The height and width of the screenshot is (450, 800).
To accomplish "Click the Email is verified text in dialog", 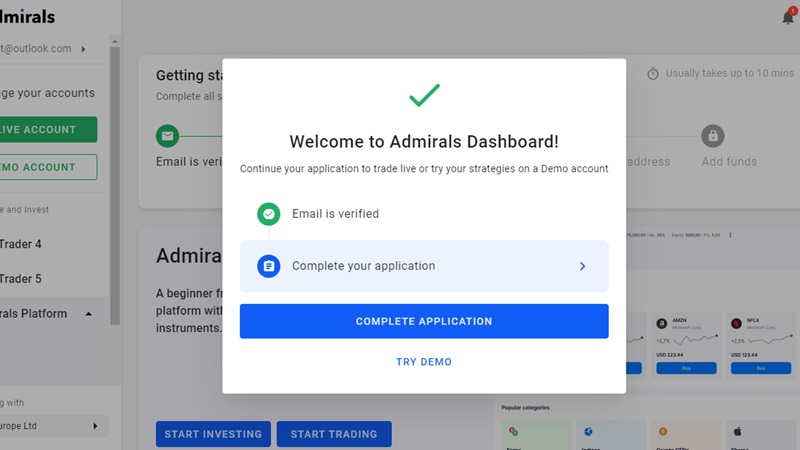I will pos(335,214).
